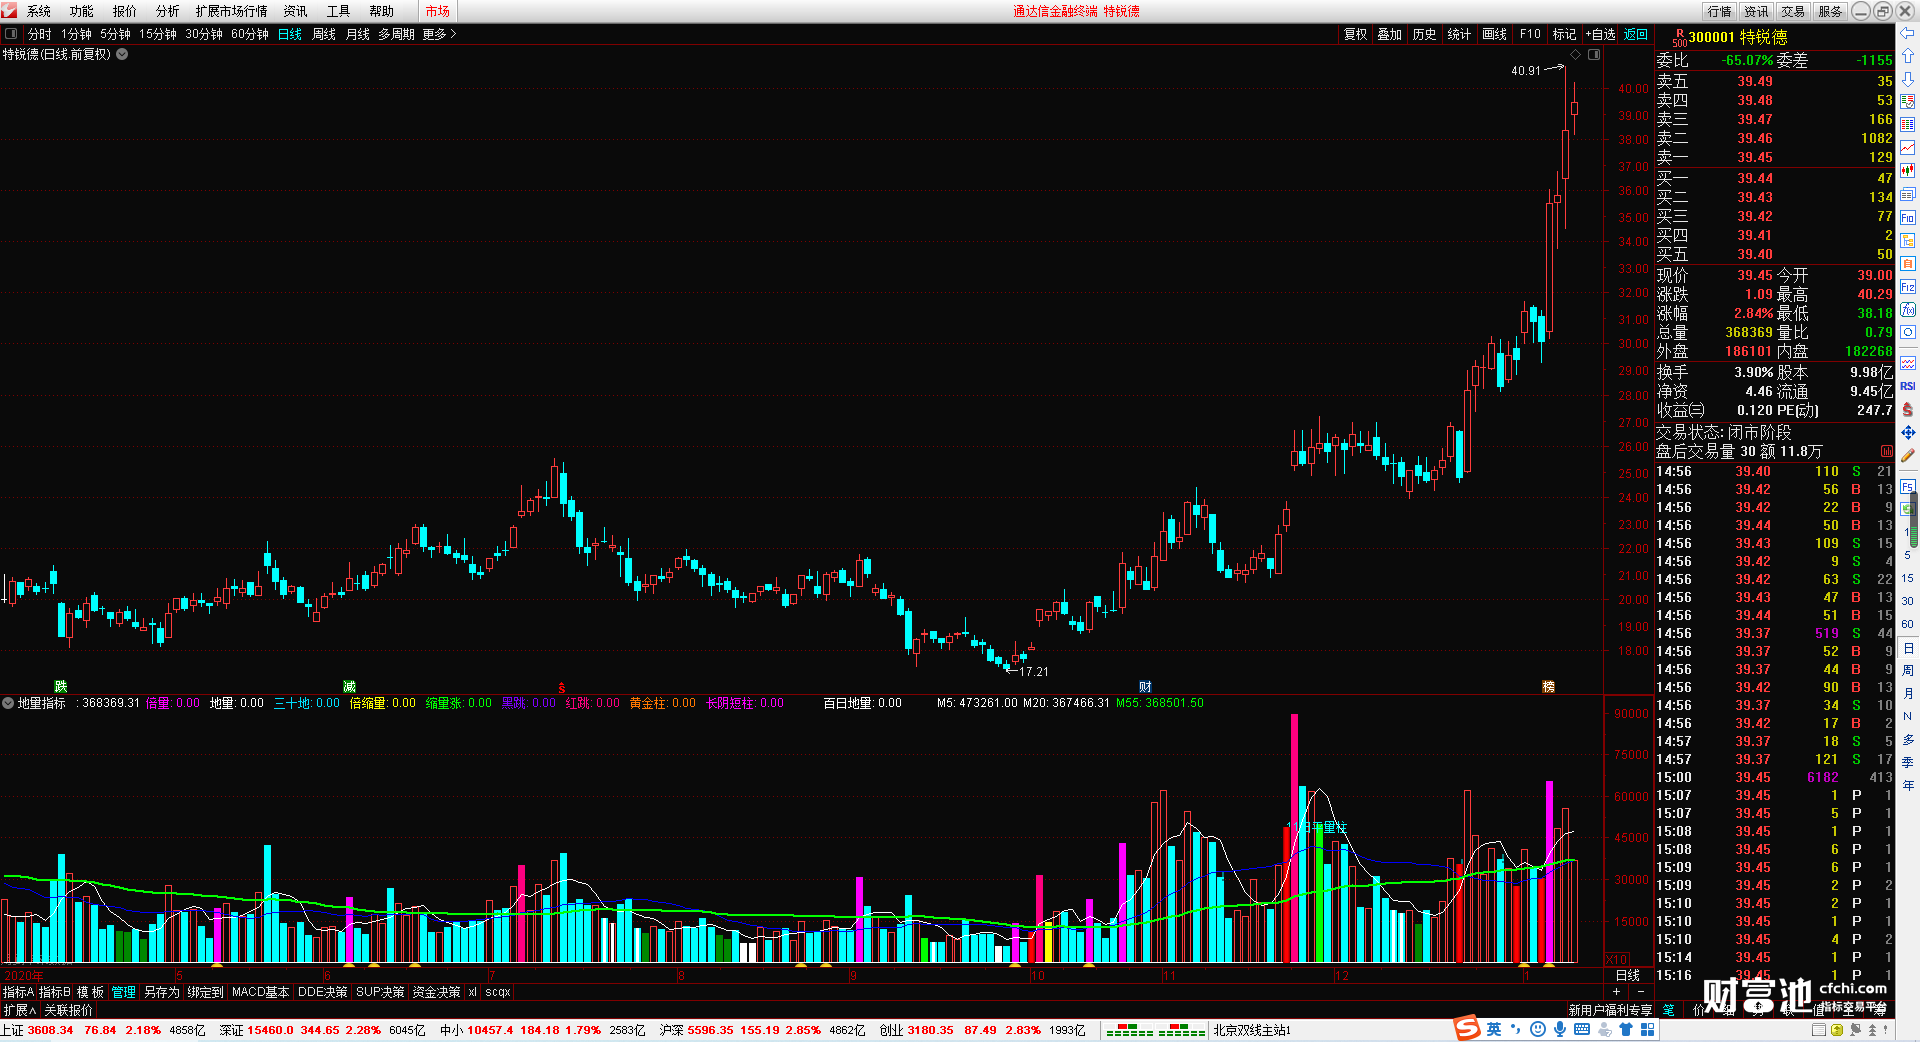Select the 周线 weekly period
Viewport: 1920px width, 1042px height.
tap(324, 34)
